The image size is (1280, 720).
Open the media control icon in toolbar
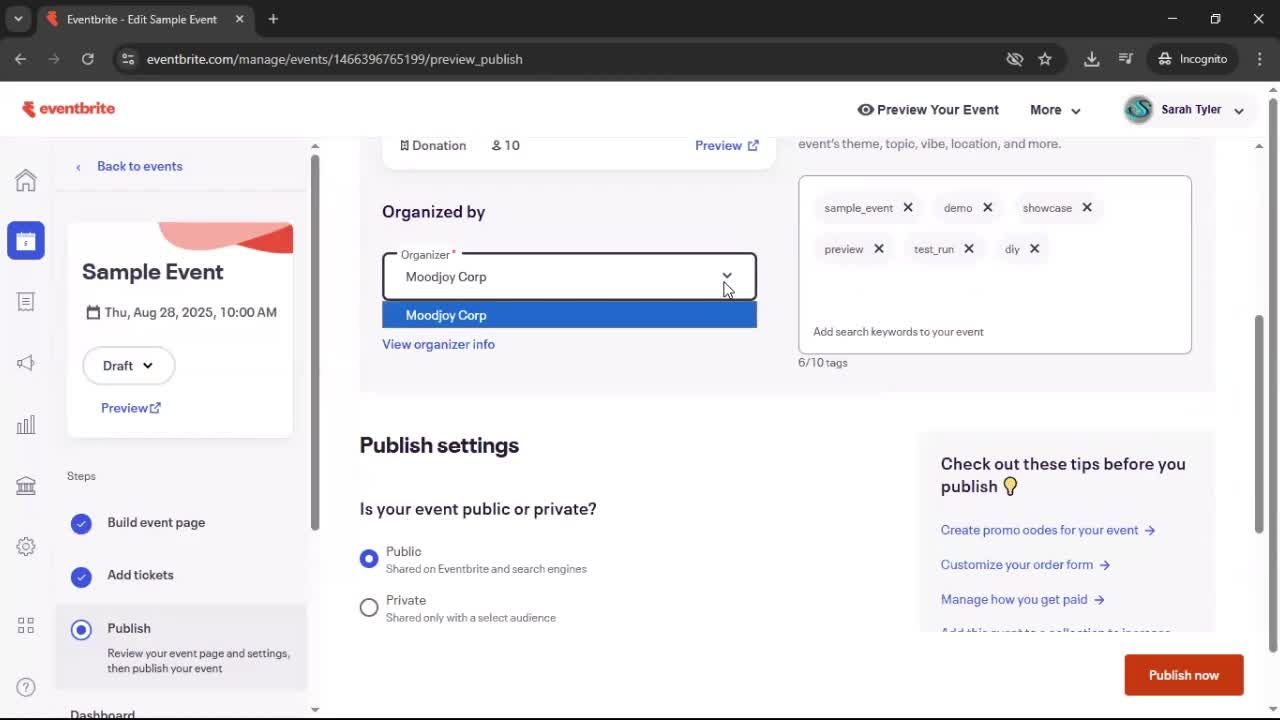[1126, 59]
